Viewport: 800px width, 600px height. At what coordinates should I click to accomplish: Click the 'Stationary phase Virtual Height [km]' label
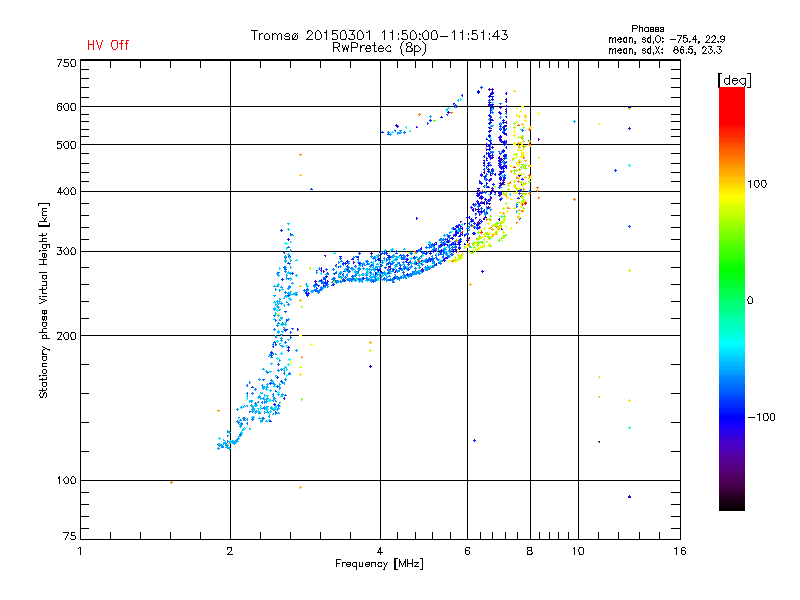tap(44, 300)
